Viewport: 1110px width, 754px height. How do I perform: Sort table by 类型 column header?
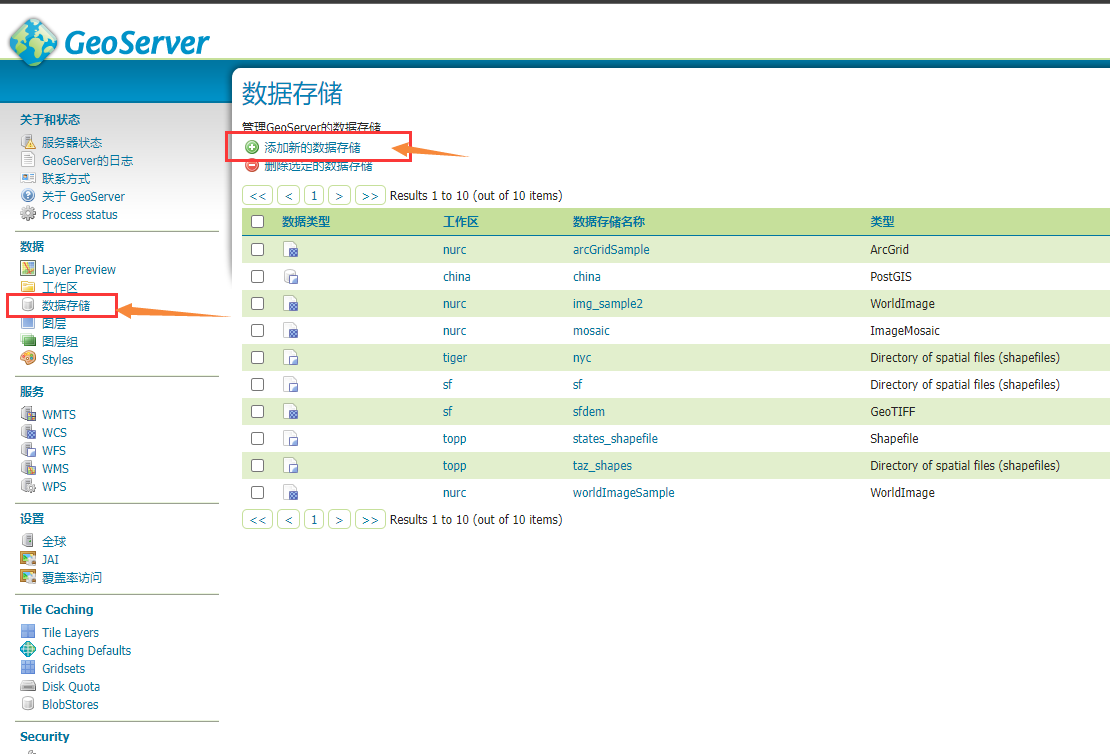[882, 222]
